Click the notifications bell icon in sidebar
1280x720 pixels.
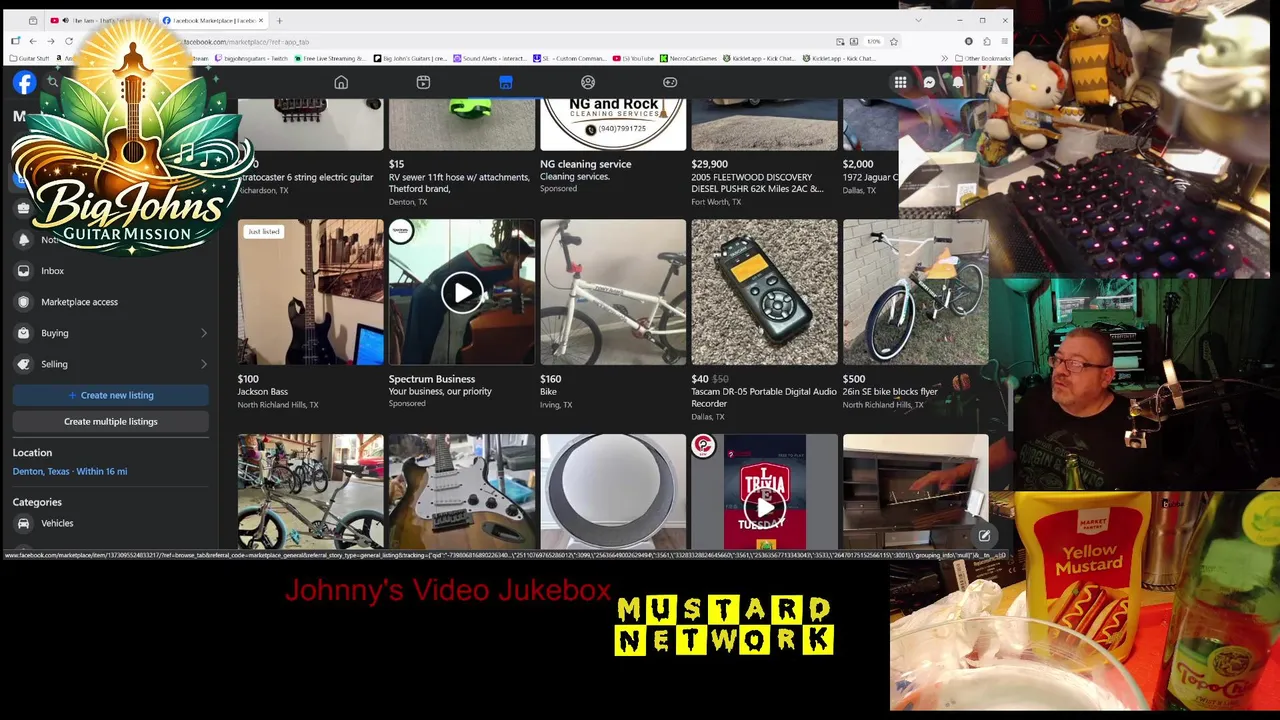[23, 240]
